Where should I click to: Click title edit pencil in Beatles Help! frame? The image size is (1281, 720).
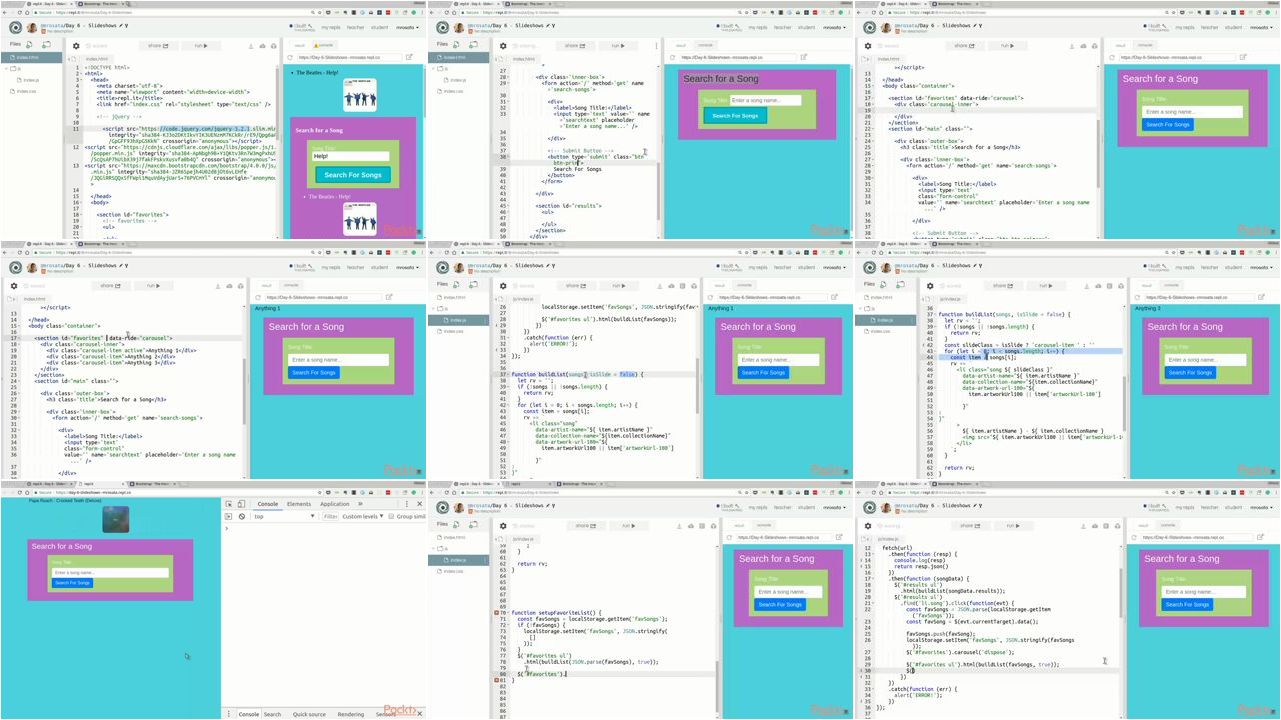[119, 25]
